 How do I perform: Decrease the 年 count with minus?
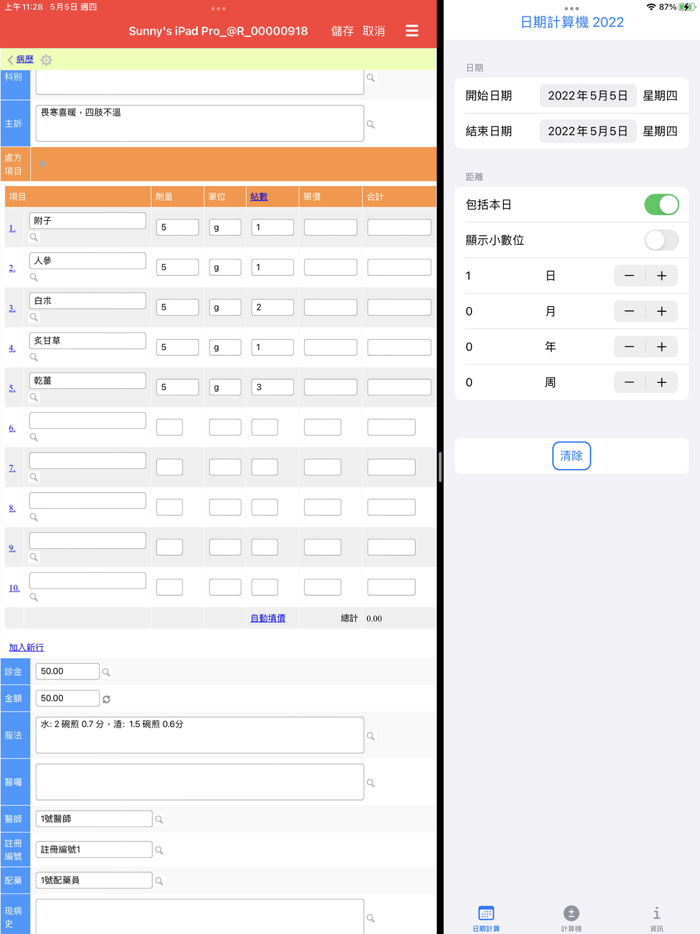coord(629,347)
